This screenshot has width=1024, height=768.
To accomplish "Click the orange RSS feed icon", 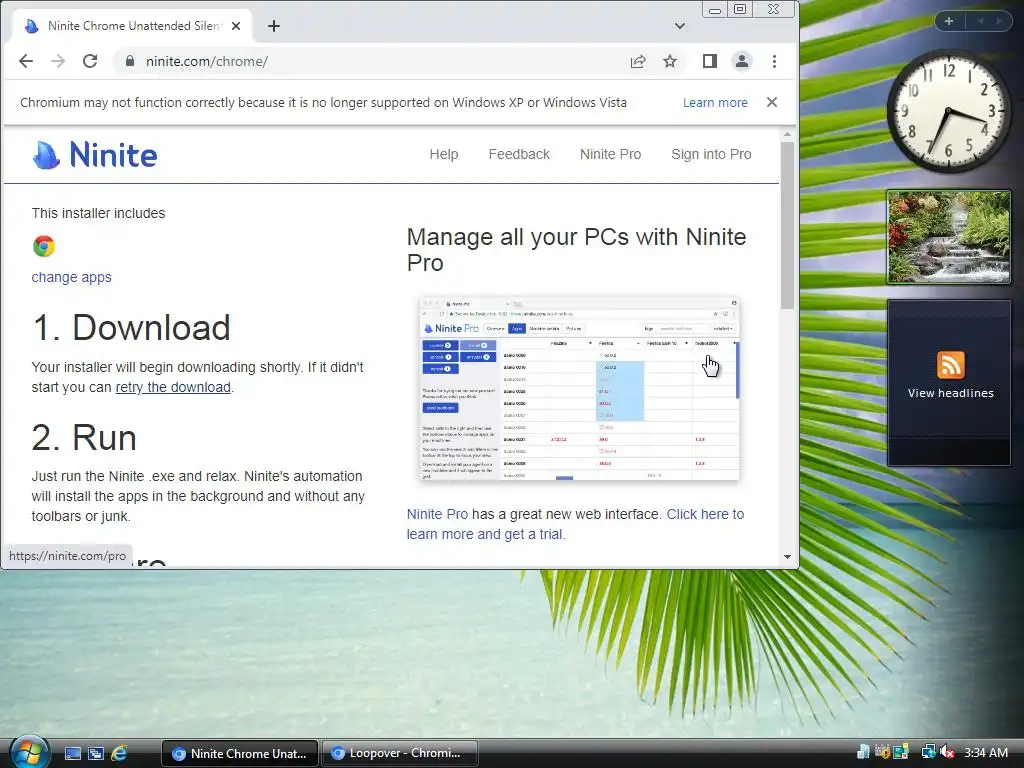I will click(x=950, y=364).
